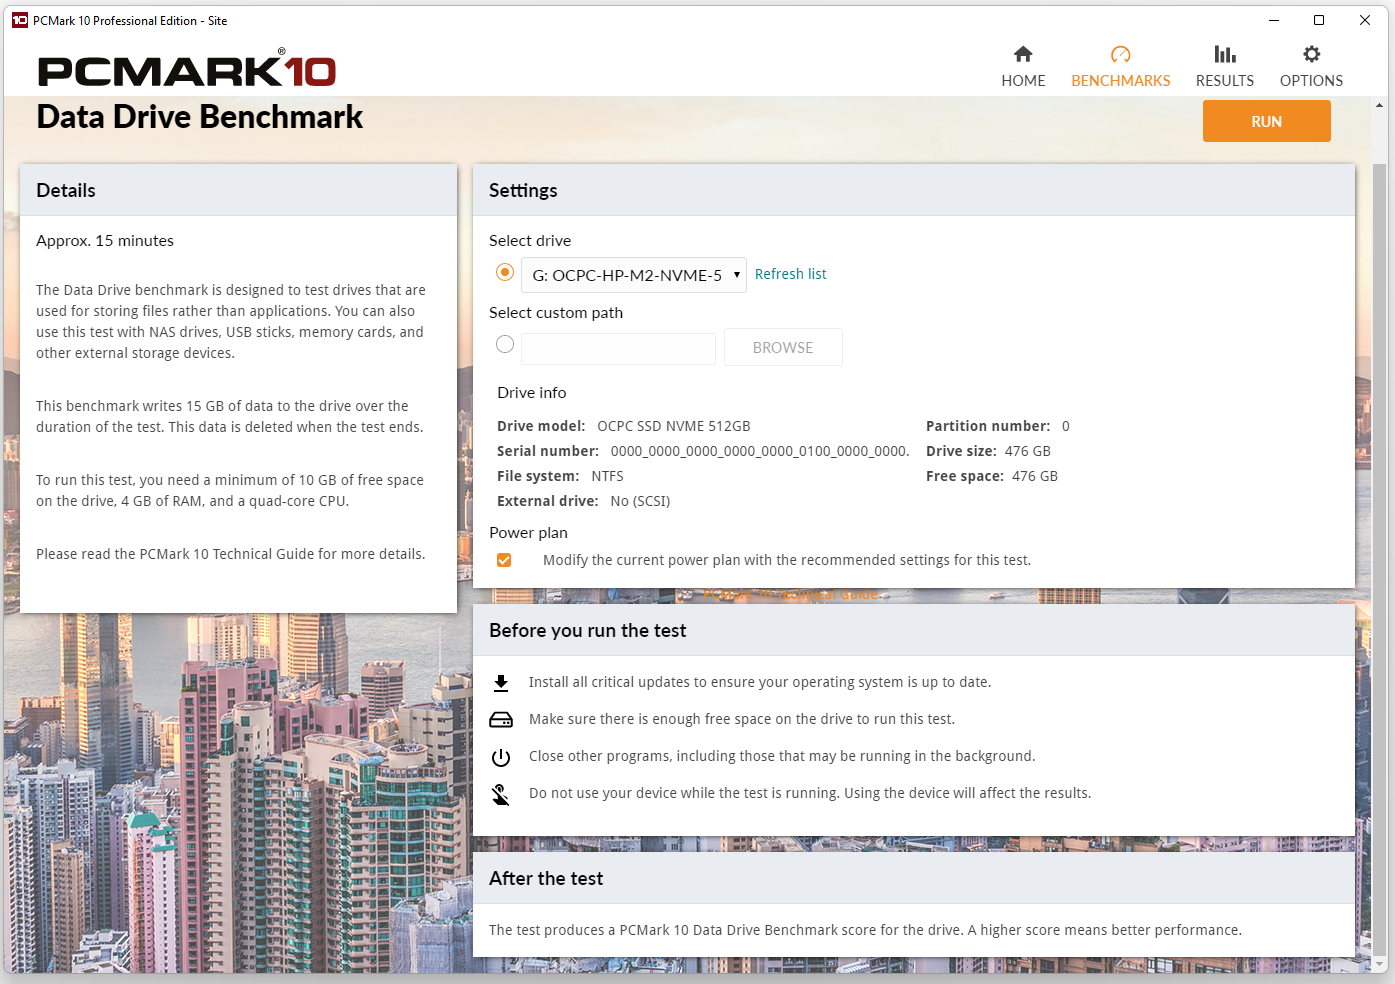Click the PCMark 10 title bar app icon
Screen dimensions: 1395x984
(x=20, y=20)
